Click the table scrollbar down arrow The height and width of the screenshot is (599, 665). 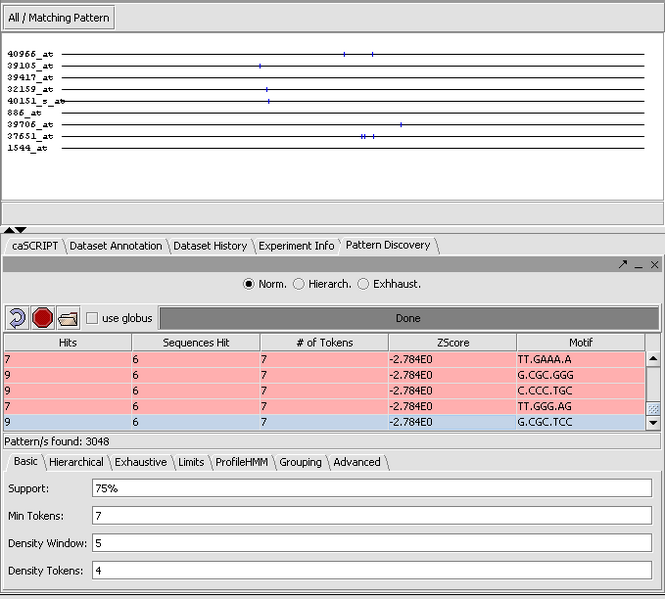tap(653, 423)
